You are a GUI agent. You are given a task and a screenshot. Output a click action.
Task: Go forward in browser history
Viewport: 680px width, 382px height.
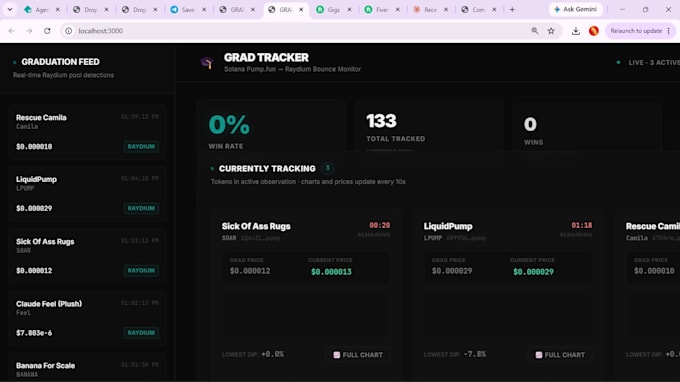click(29, 31)
